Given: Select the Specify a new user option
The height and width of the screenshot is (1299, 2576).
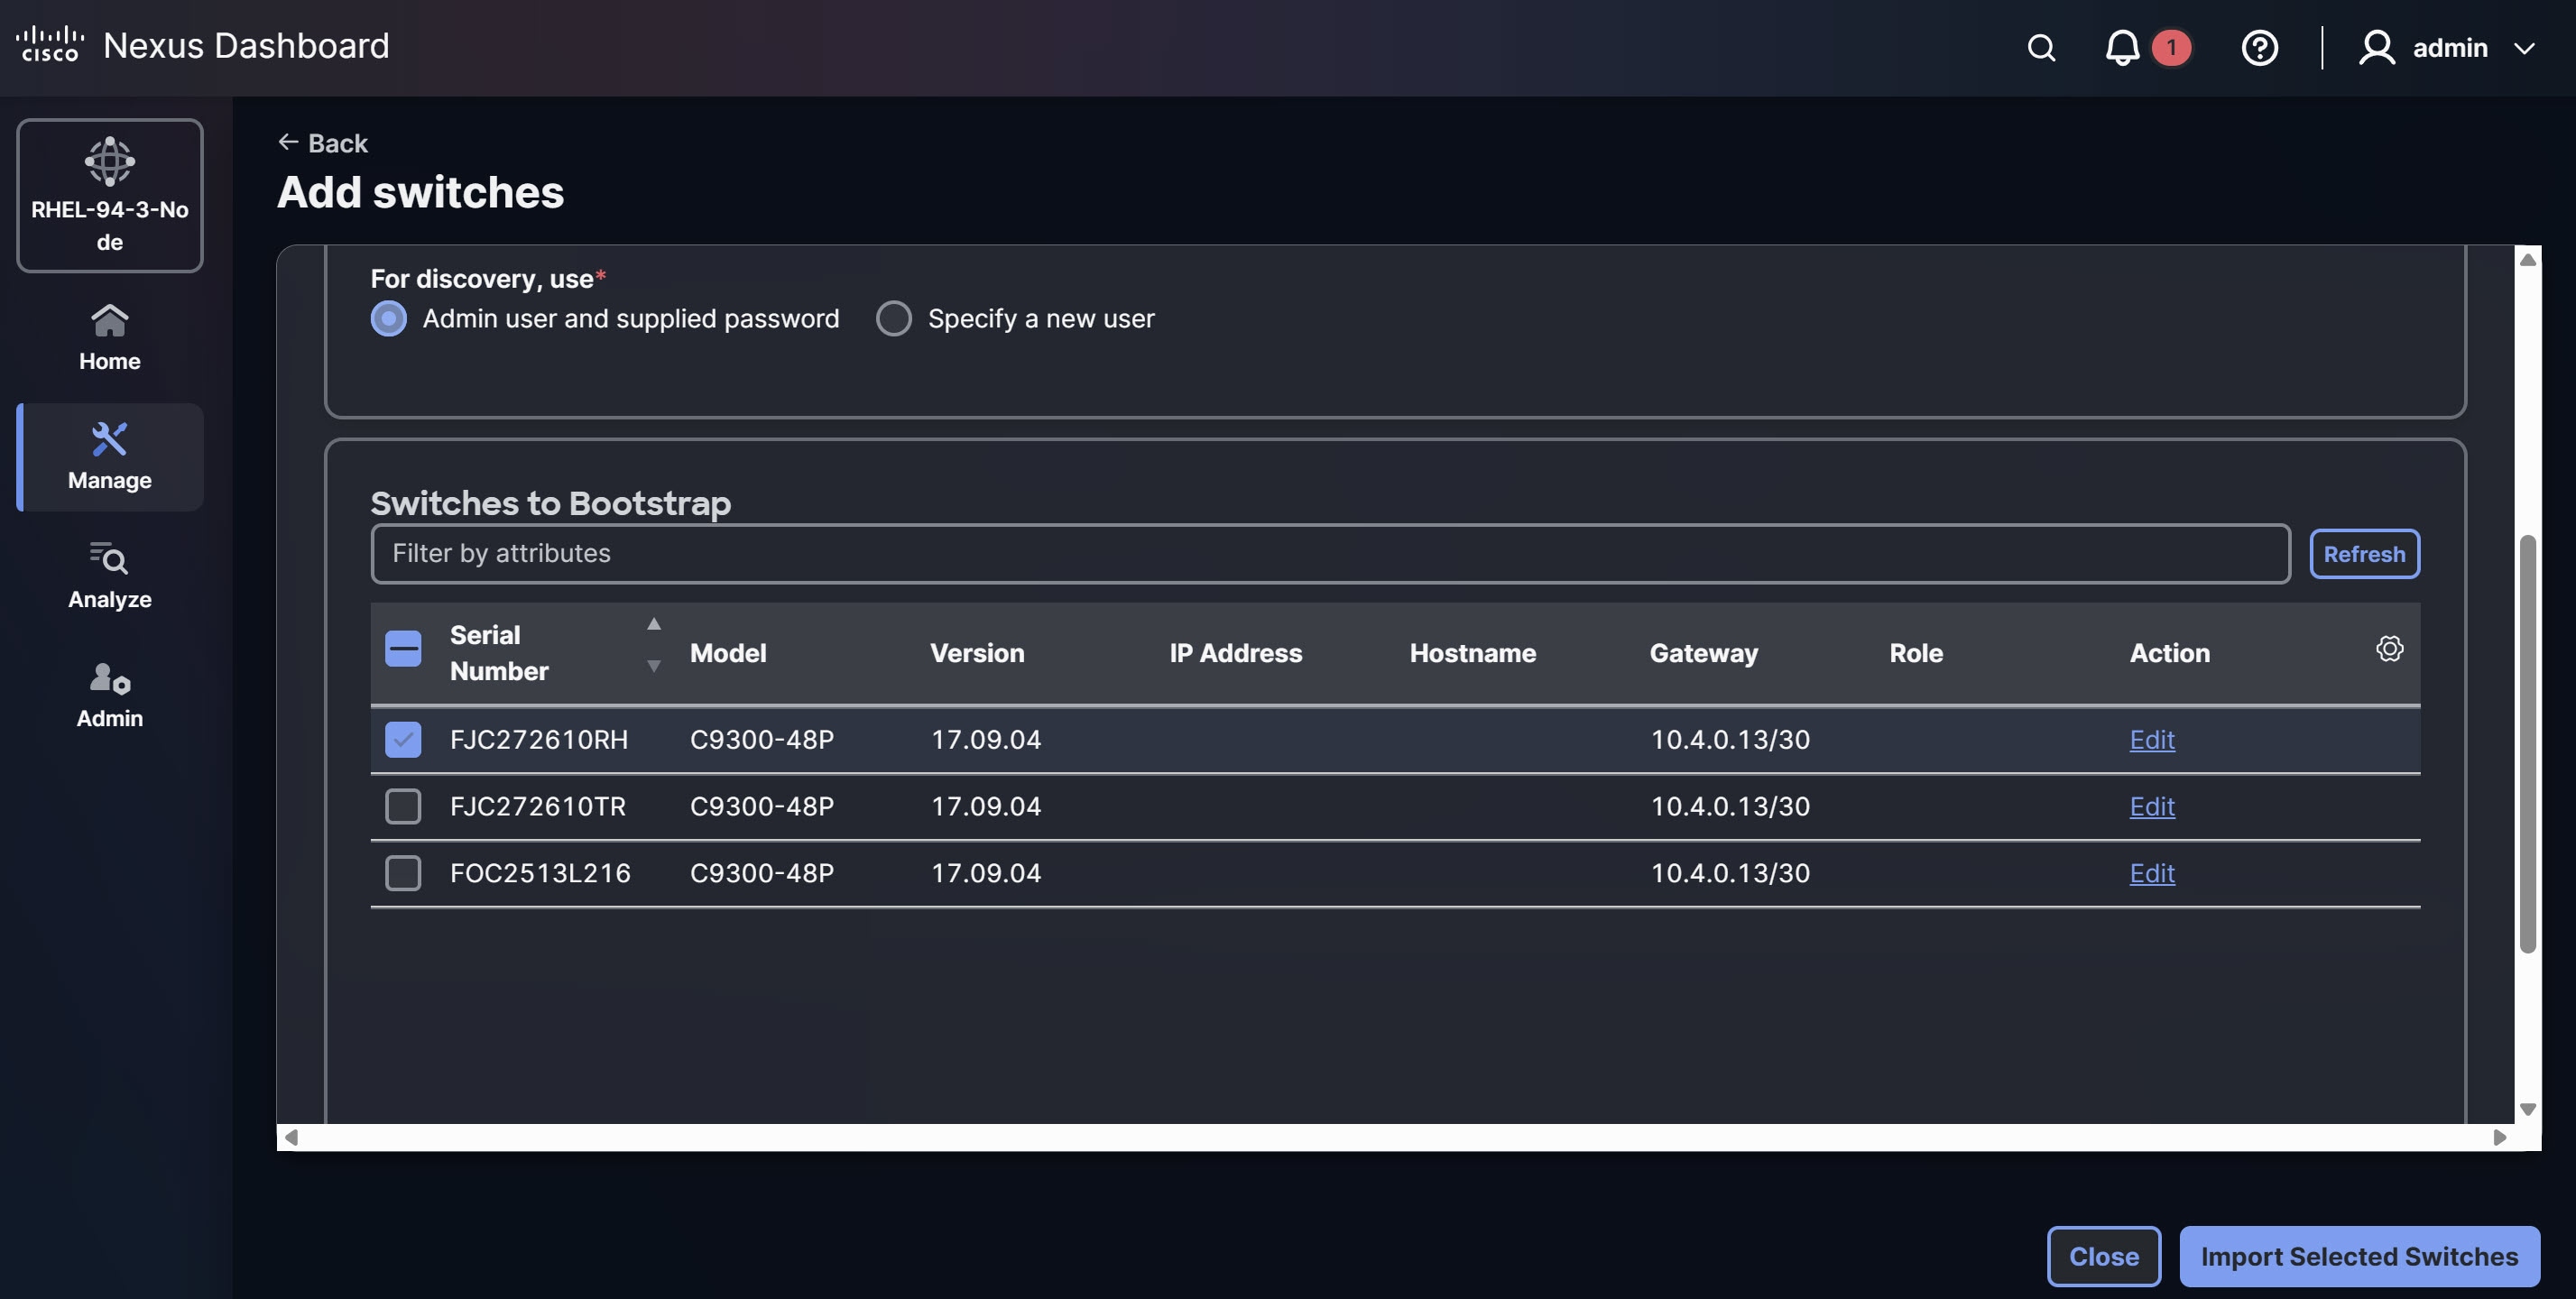Looking at the screenshot, I should 893,319.
